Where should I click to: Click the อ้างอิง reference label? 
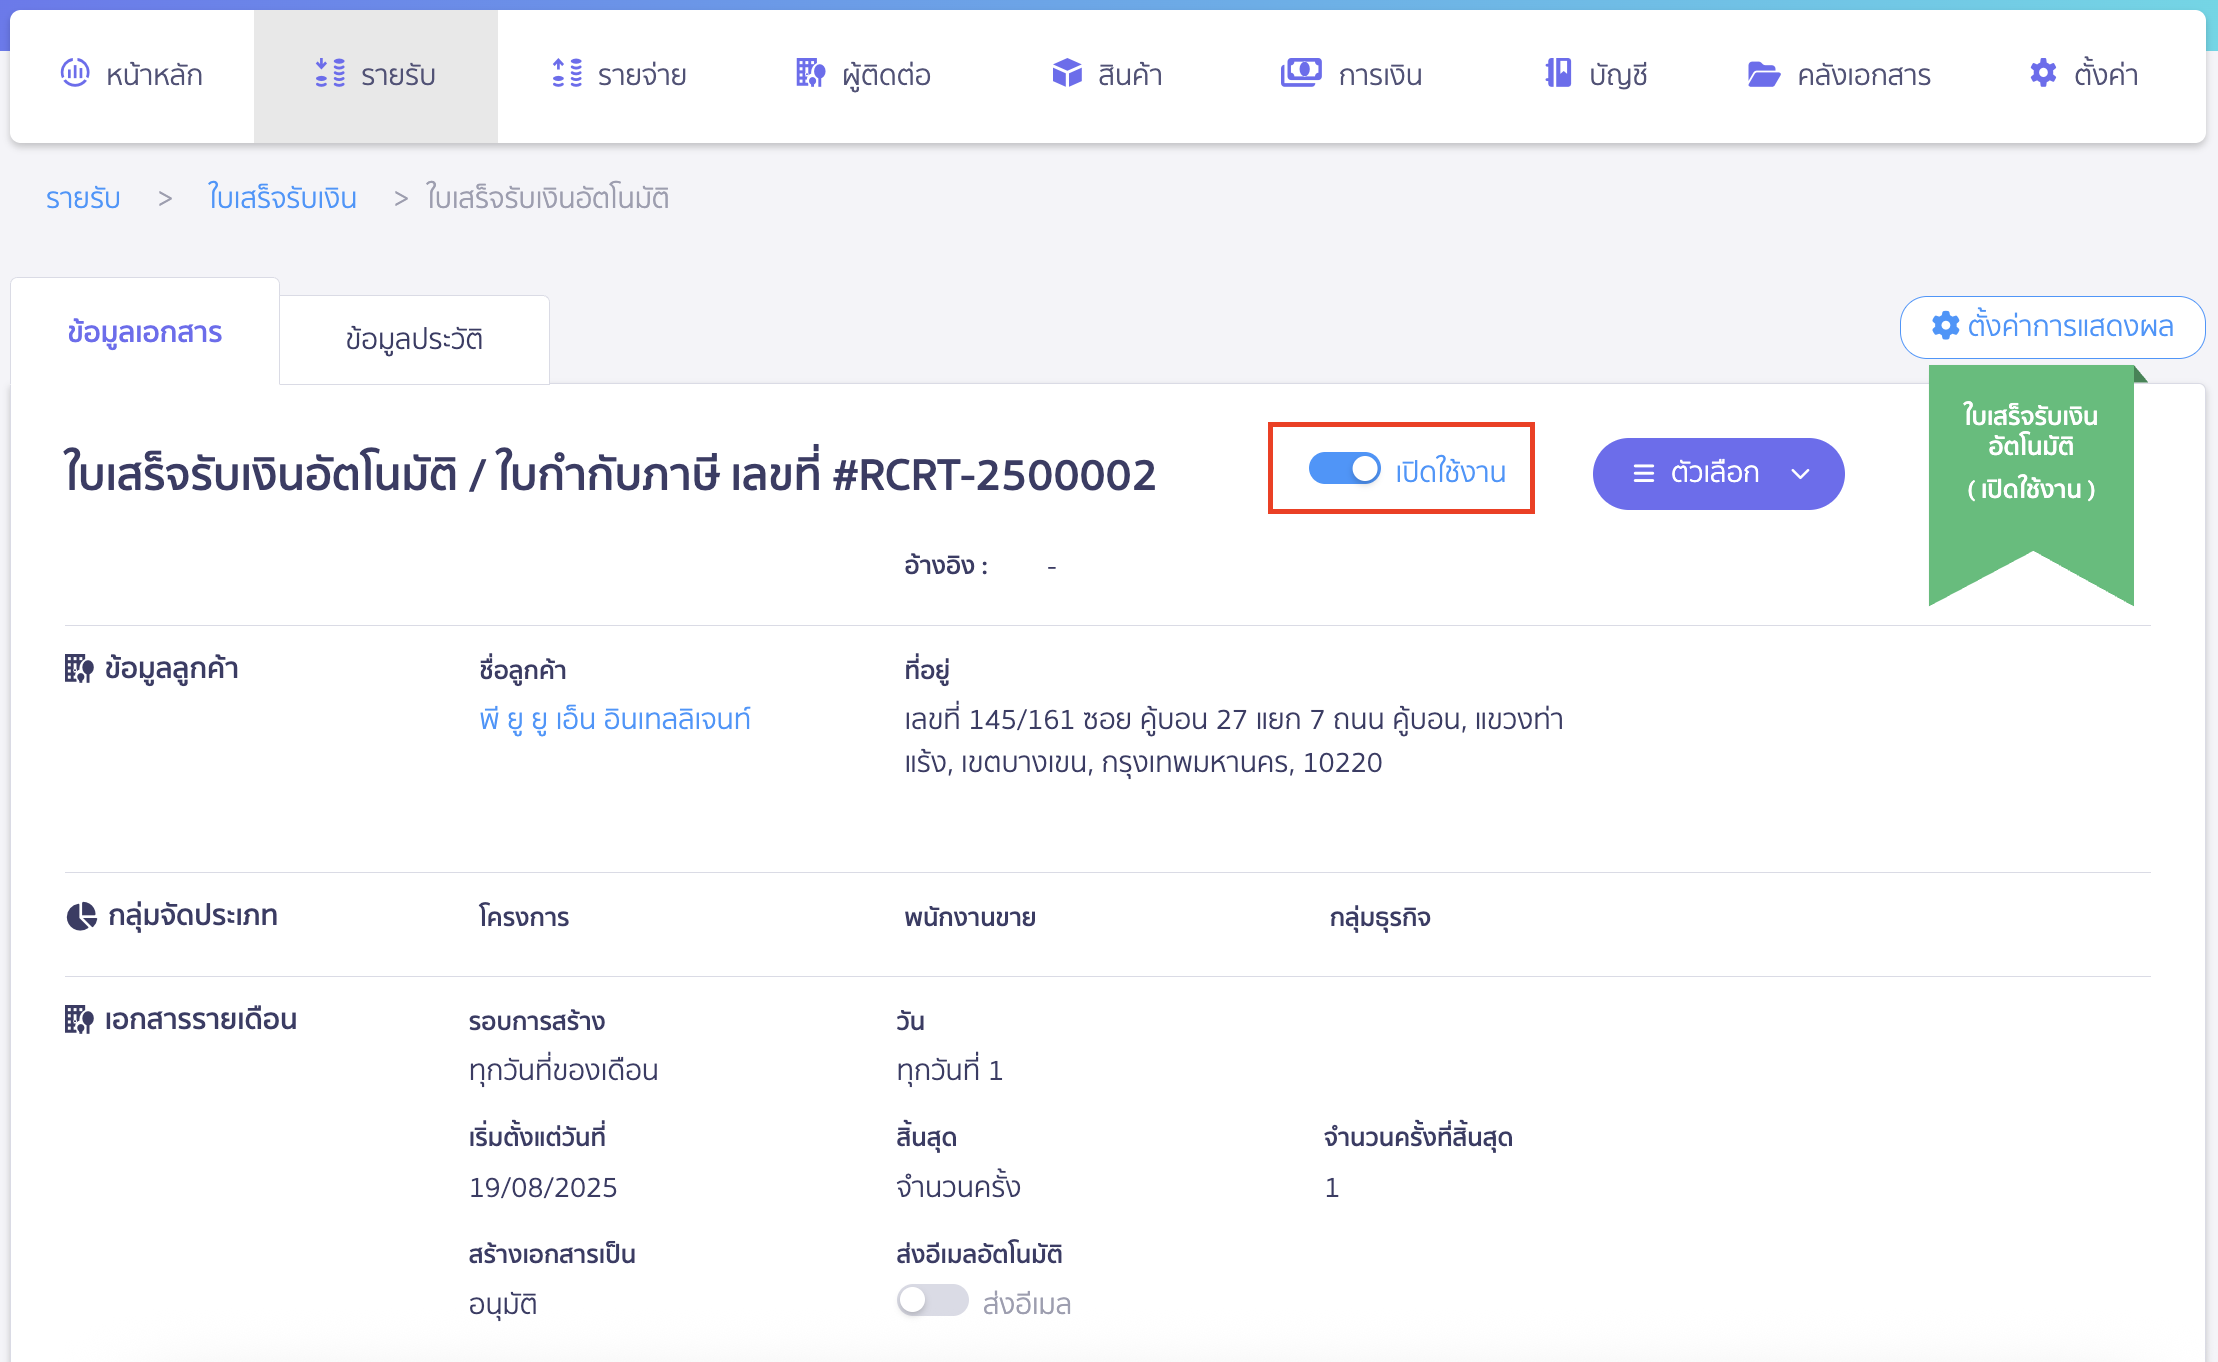(946, 566)
